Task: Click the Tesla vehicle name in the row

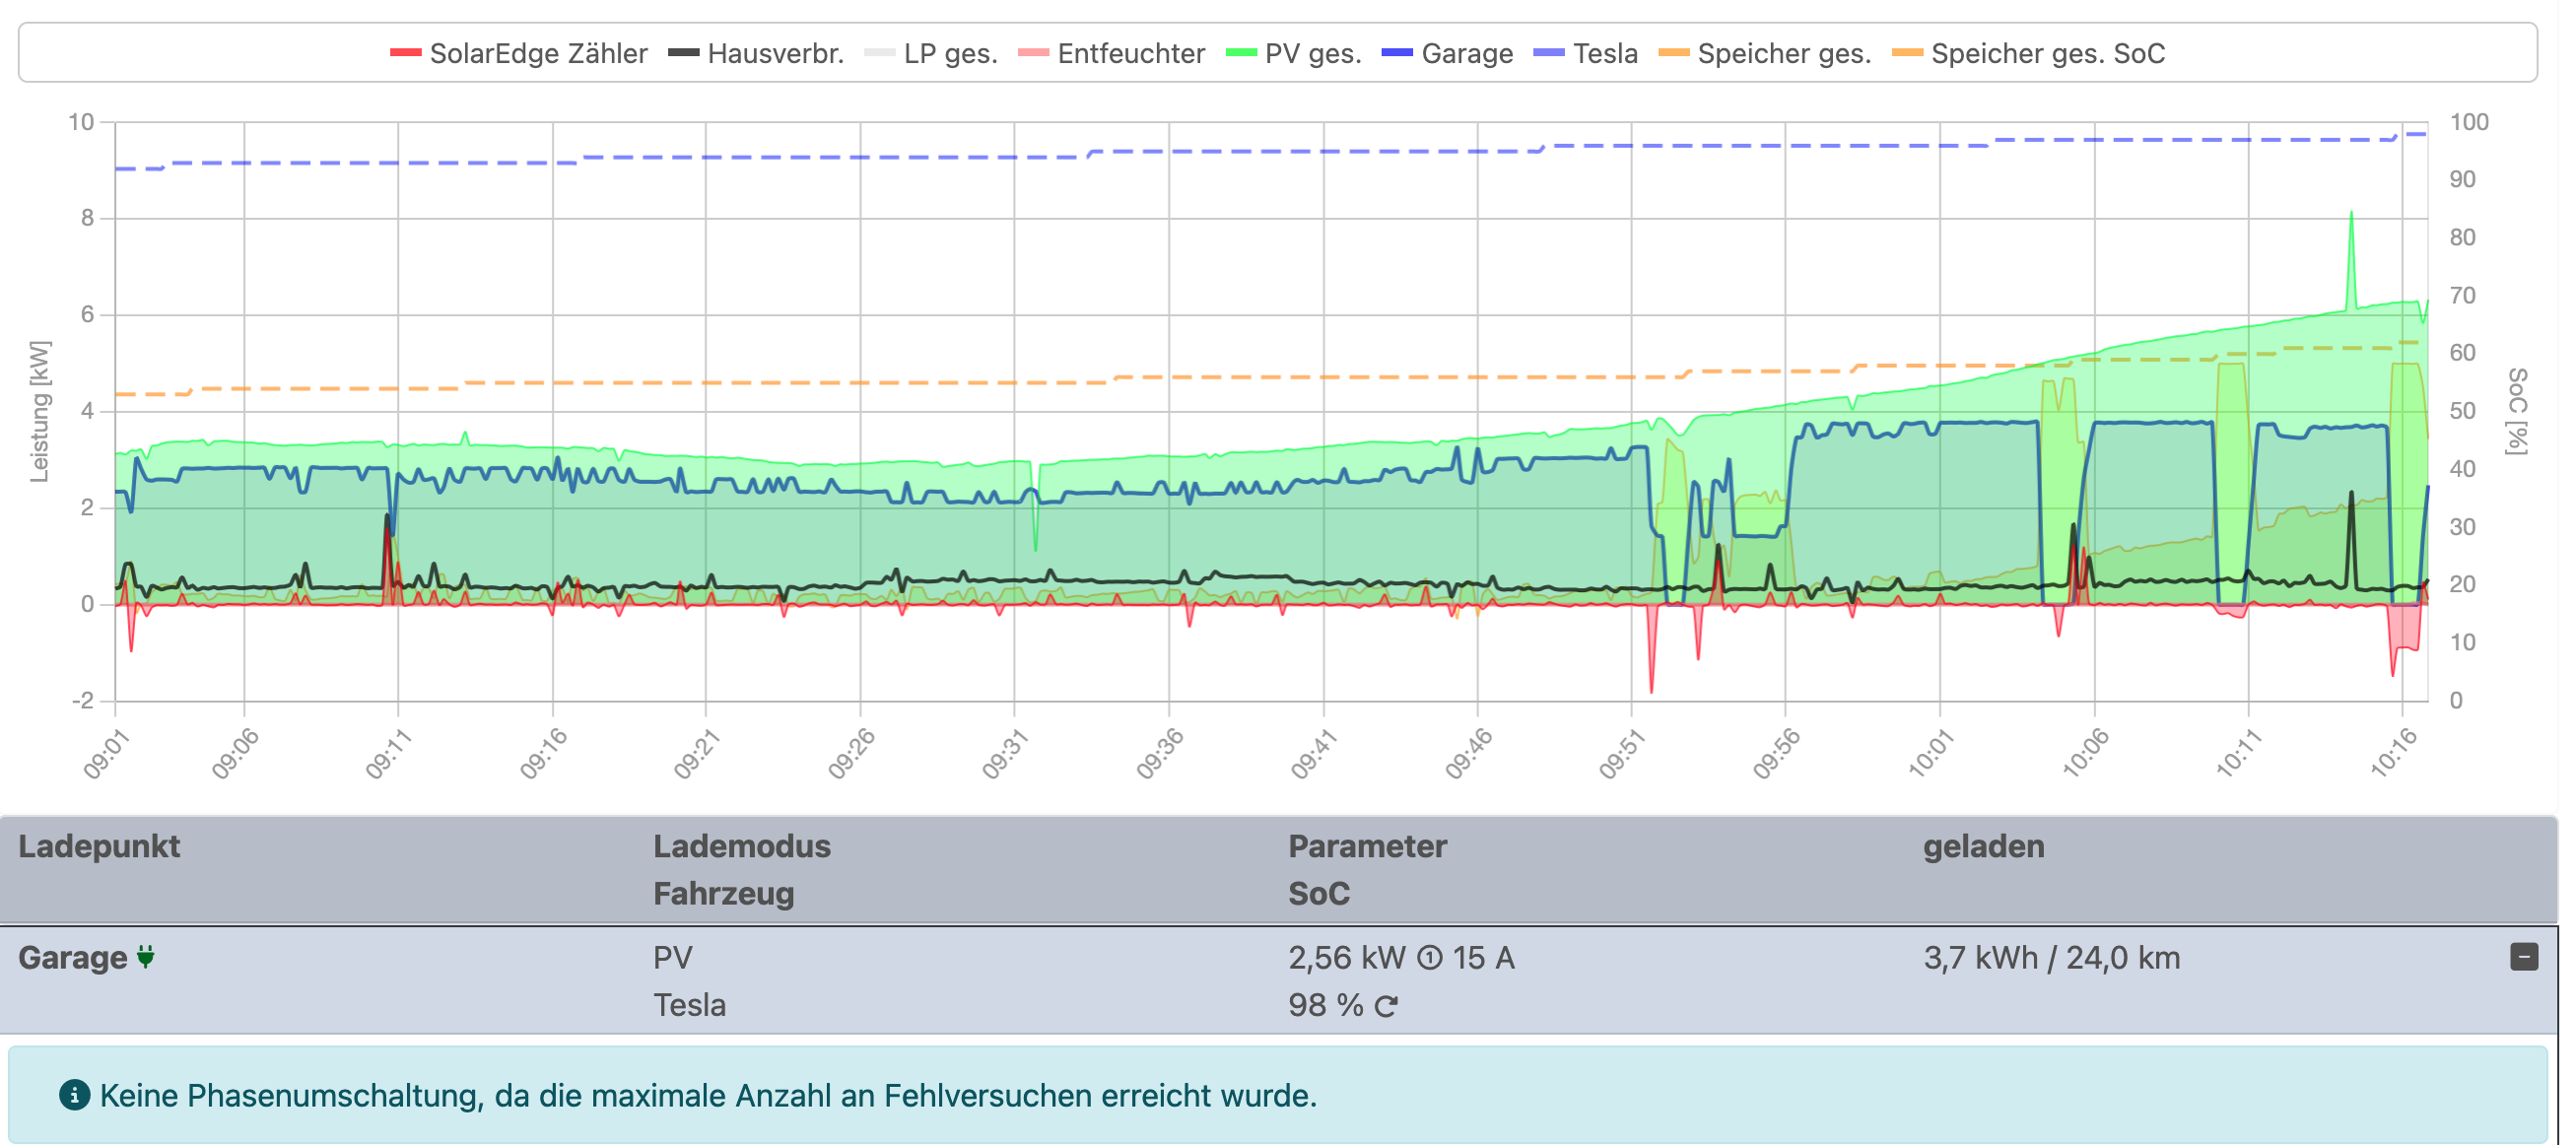Action: tap(689, 1006)
